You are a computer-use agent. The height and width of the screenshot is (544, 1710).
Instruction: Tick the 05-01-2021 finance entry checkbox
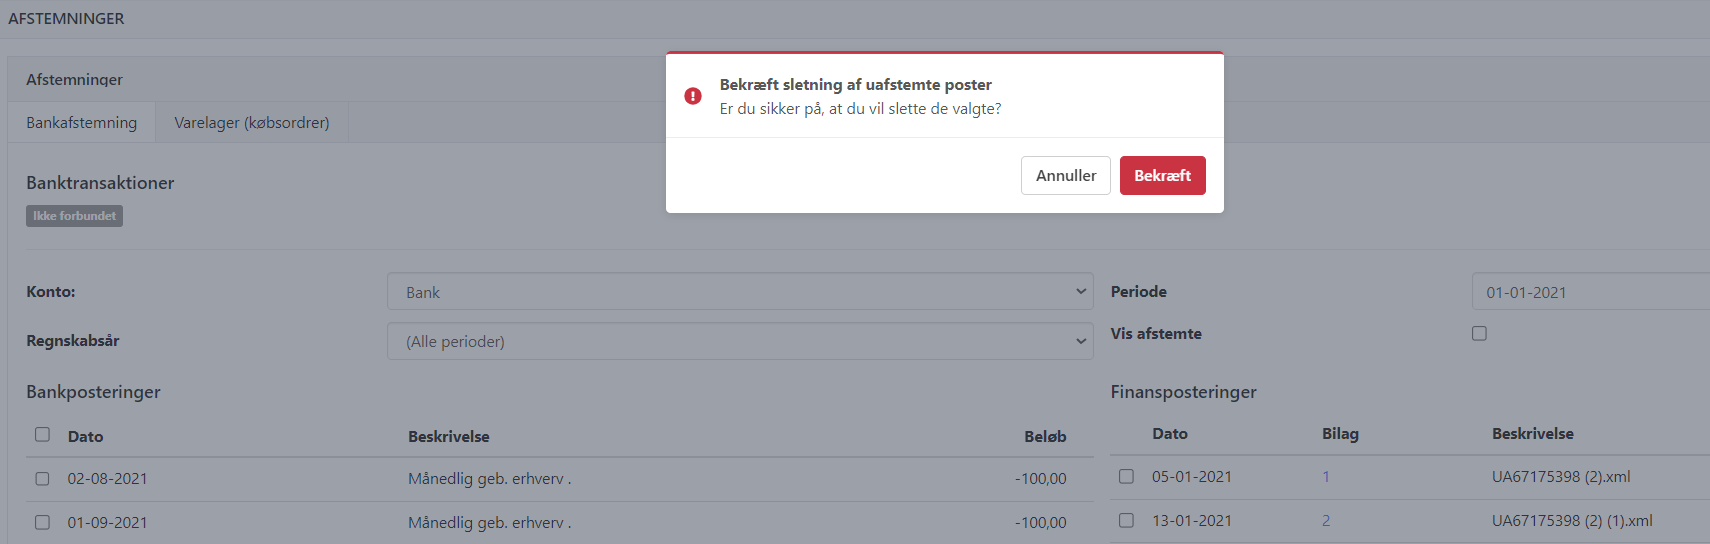[x=1126, y=476]
